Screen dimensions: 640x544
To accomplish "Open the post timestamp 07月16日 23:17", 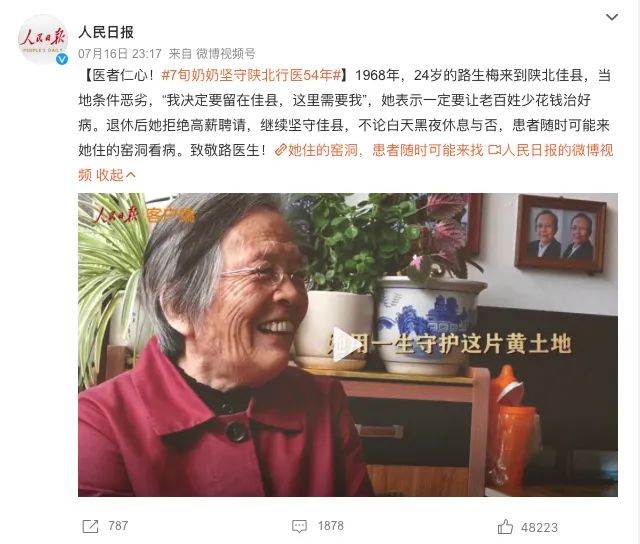I will (120, 53).
